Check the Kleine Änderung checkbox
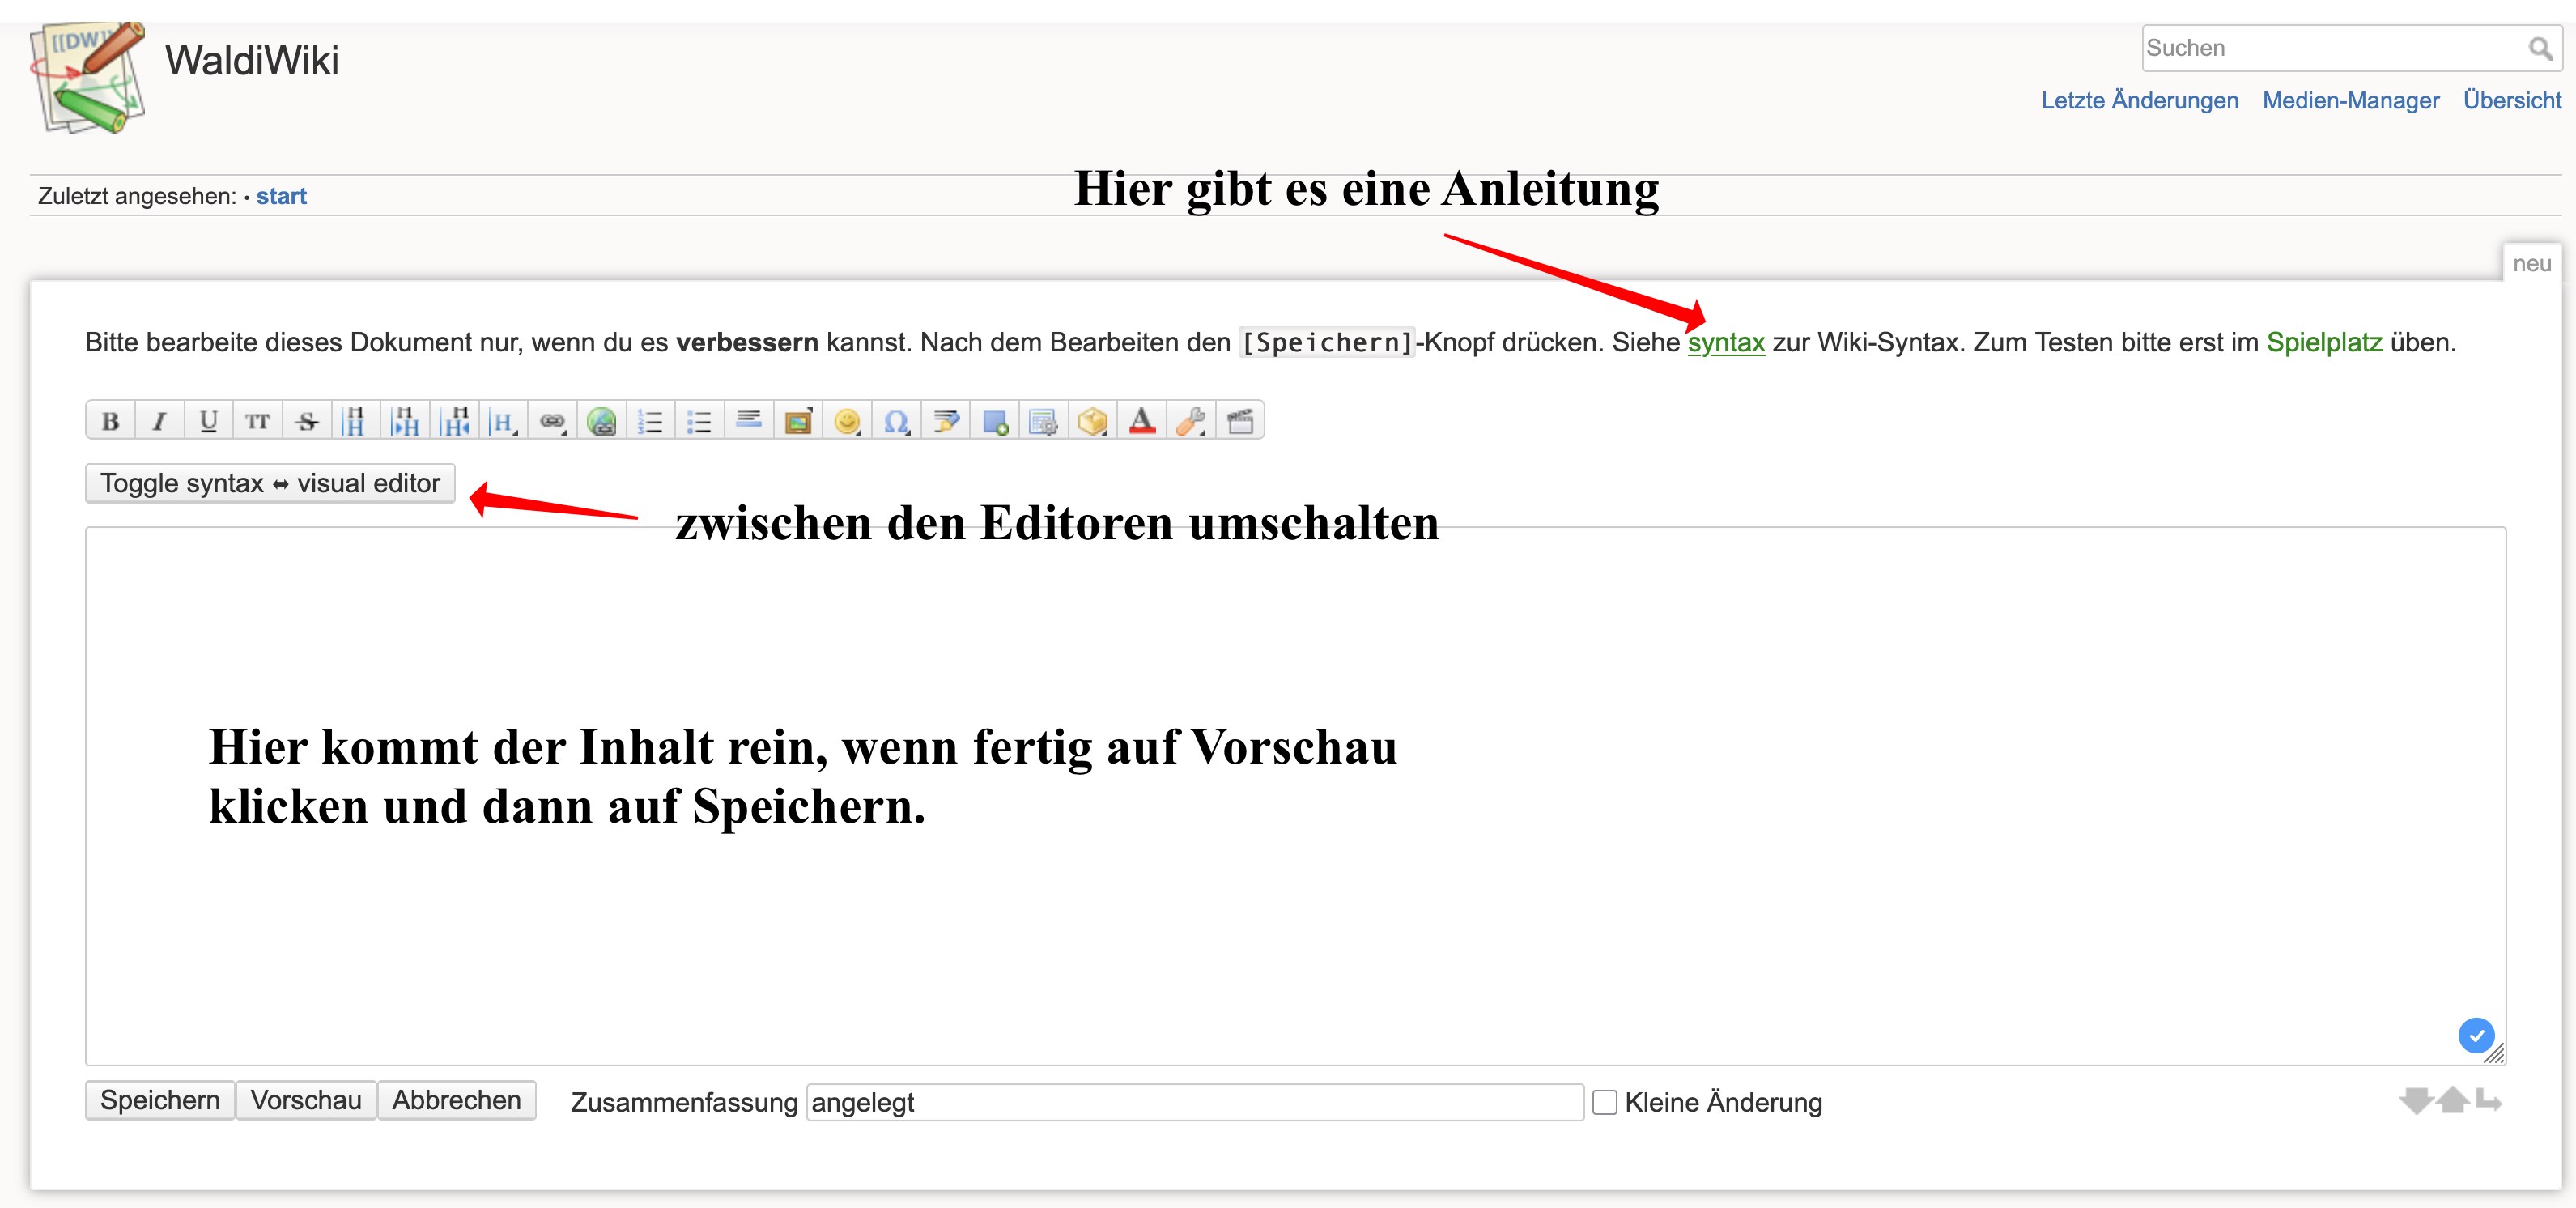Viewport: 2576px width, 1208px height. coord(1604,1102)
